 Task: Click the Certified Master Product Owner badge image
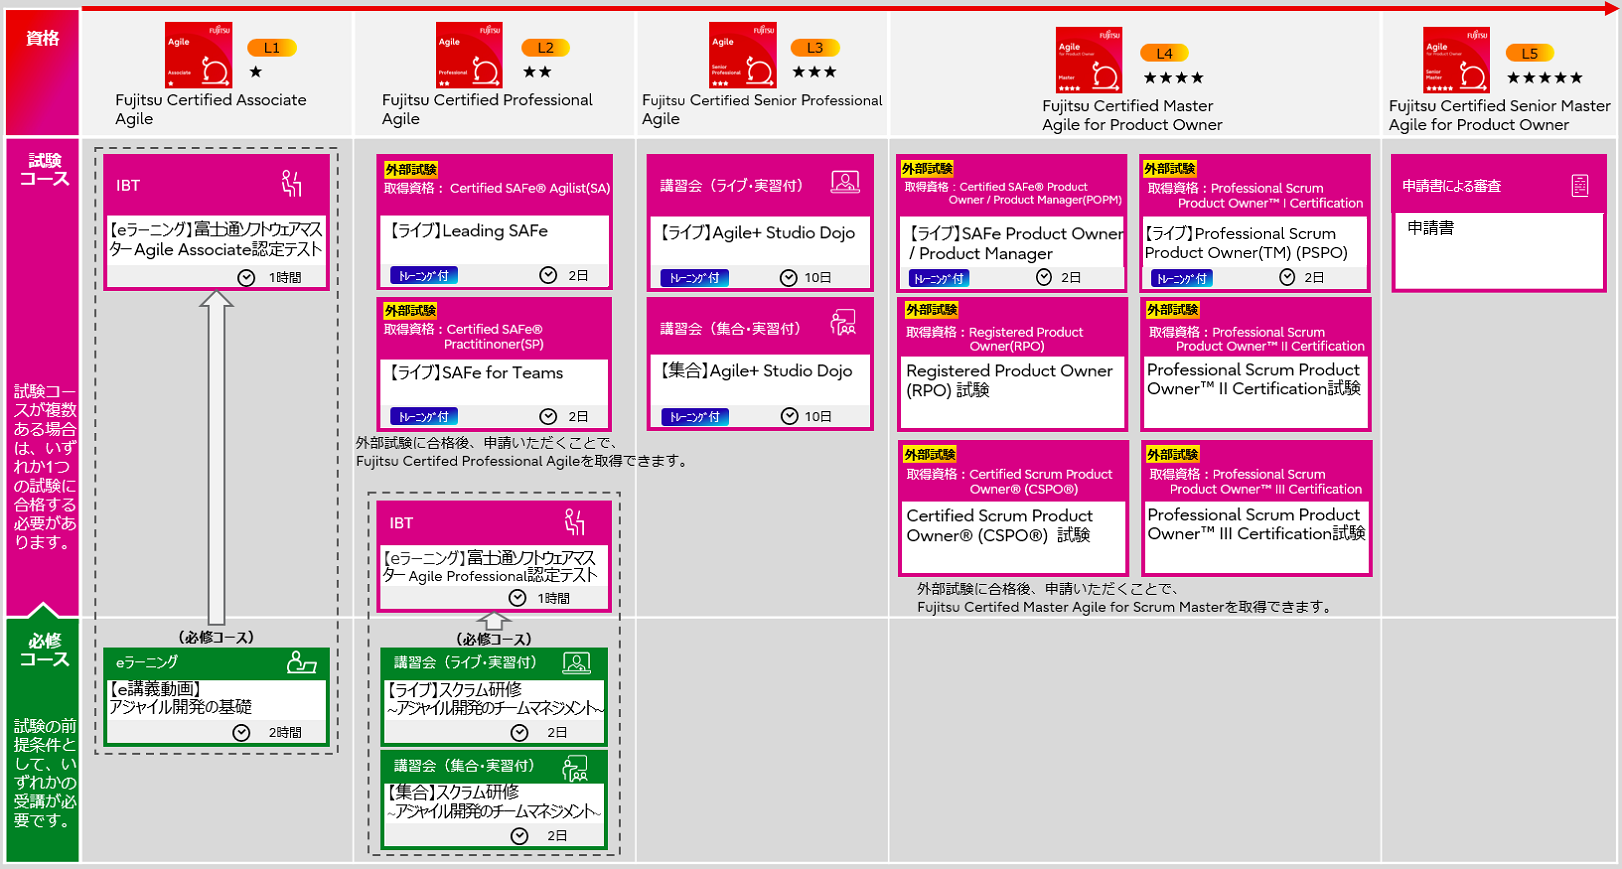click(x=1089, y=60)
